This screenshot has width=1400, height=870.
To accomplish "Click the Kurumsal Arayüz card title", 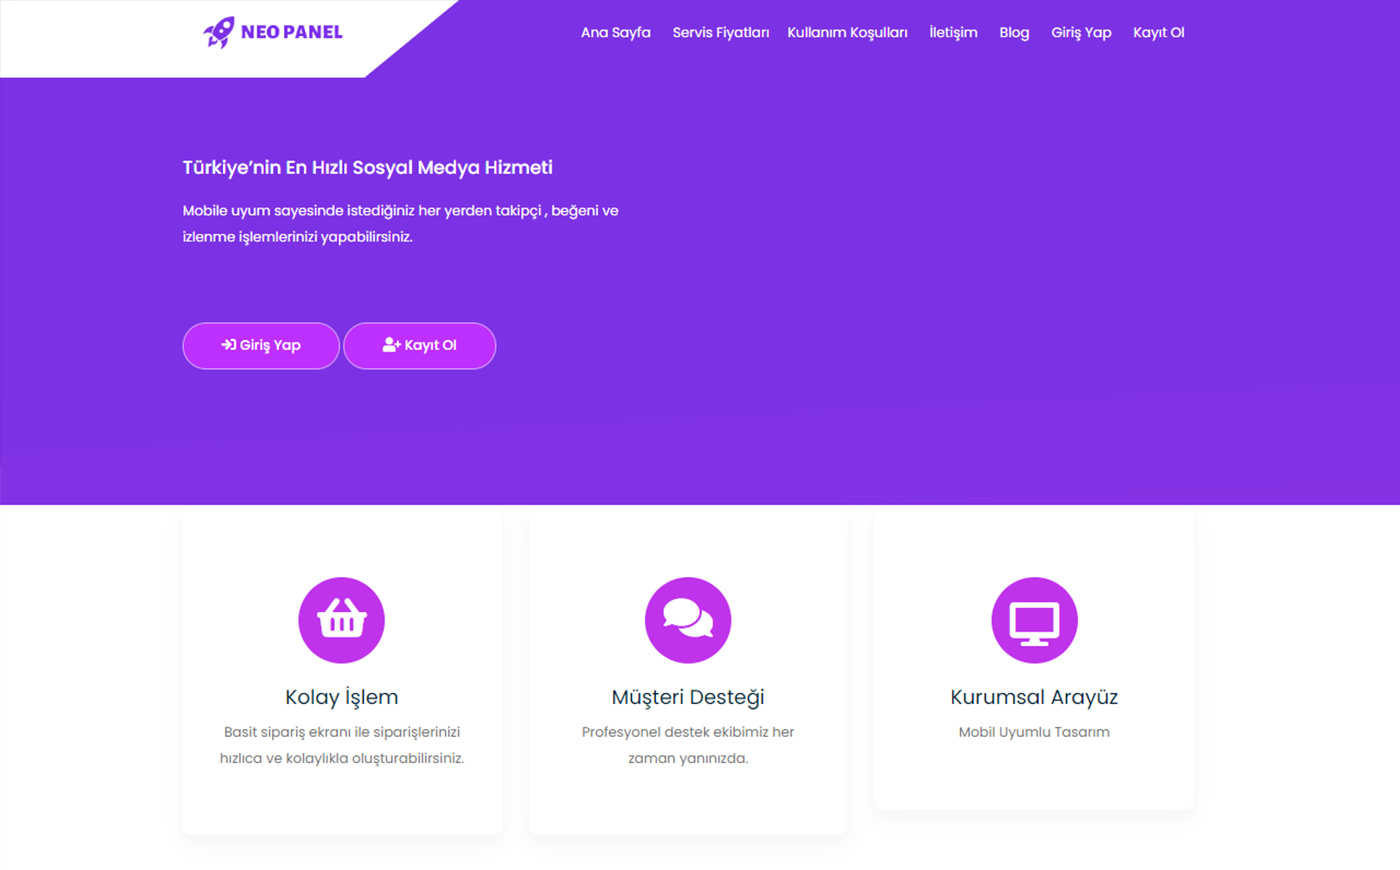I will click(x=1034, y=697).
